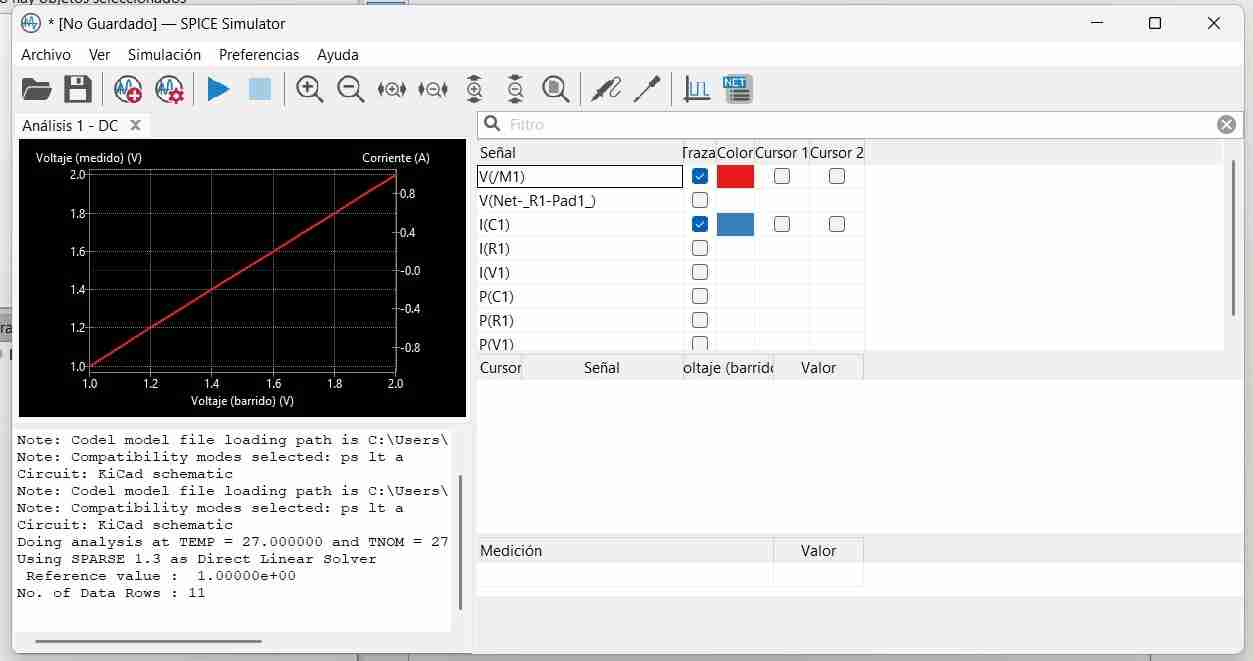Open a new analysis tab
This screenshot has height=661, width=1253.
click(x=128, y=89)
